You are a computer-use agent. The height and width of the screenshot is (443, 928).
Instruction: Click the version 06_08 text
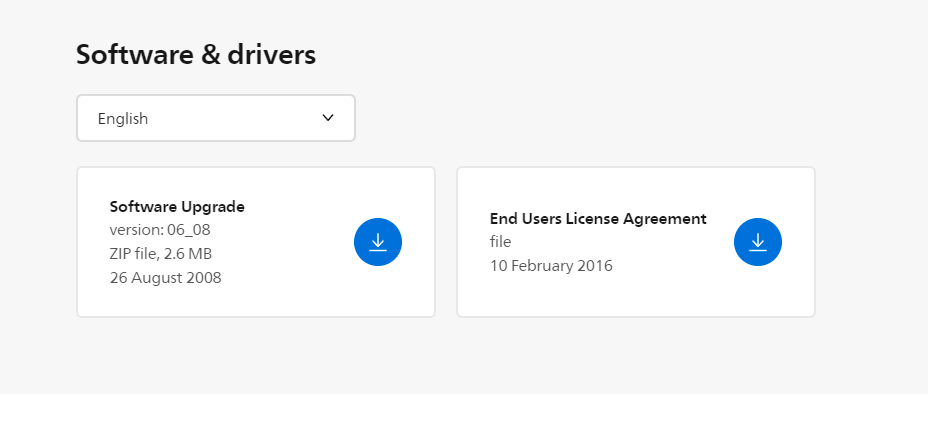[160, 230]
